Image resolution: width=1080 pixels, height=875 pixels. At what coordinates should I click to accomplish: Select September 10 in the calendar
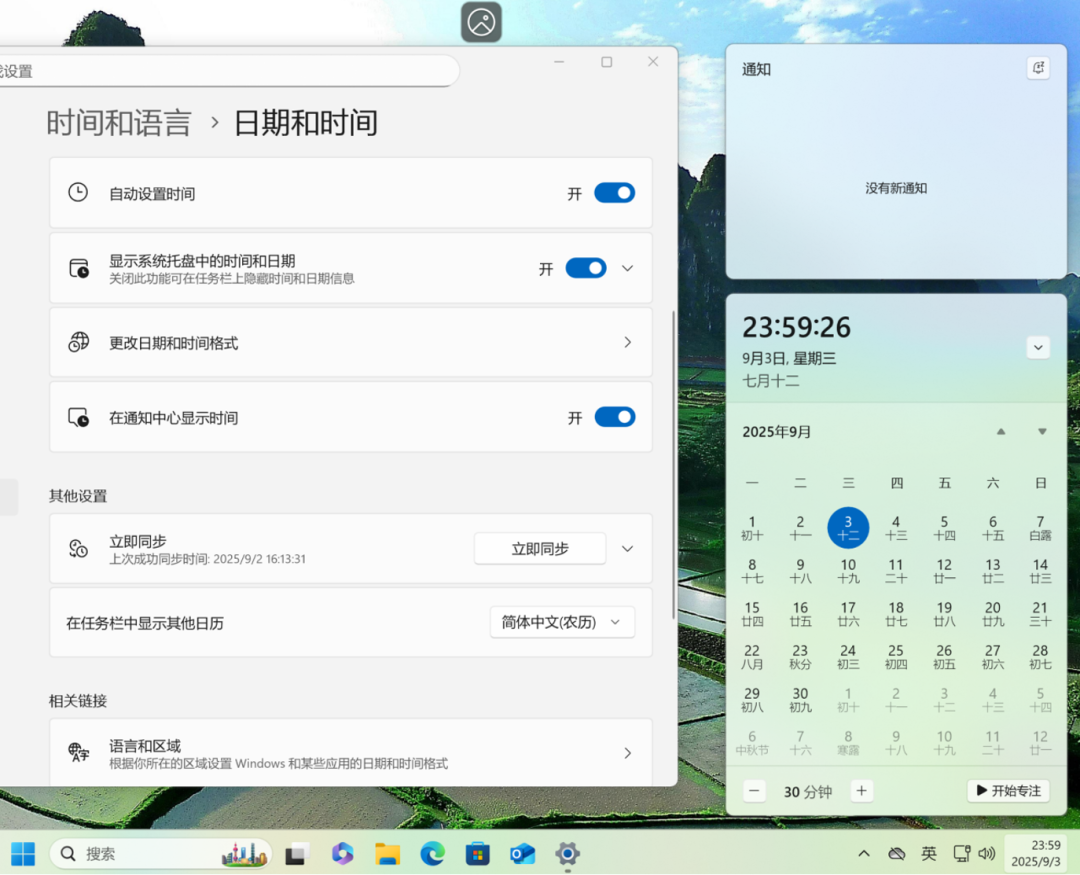(848, 570)
